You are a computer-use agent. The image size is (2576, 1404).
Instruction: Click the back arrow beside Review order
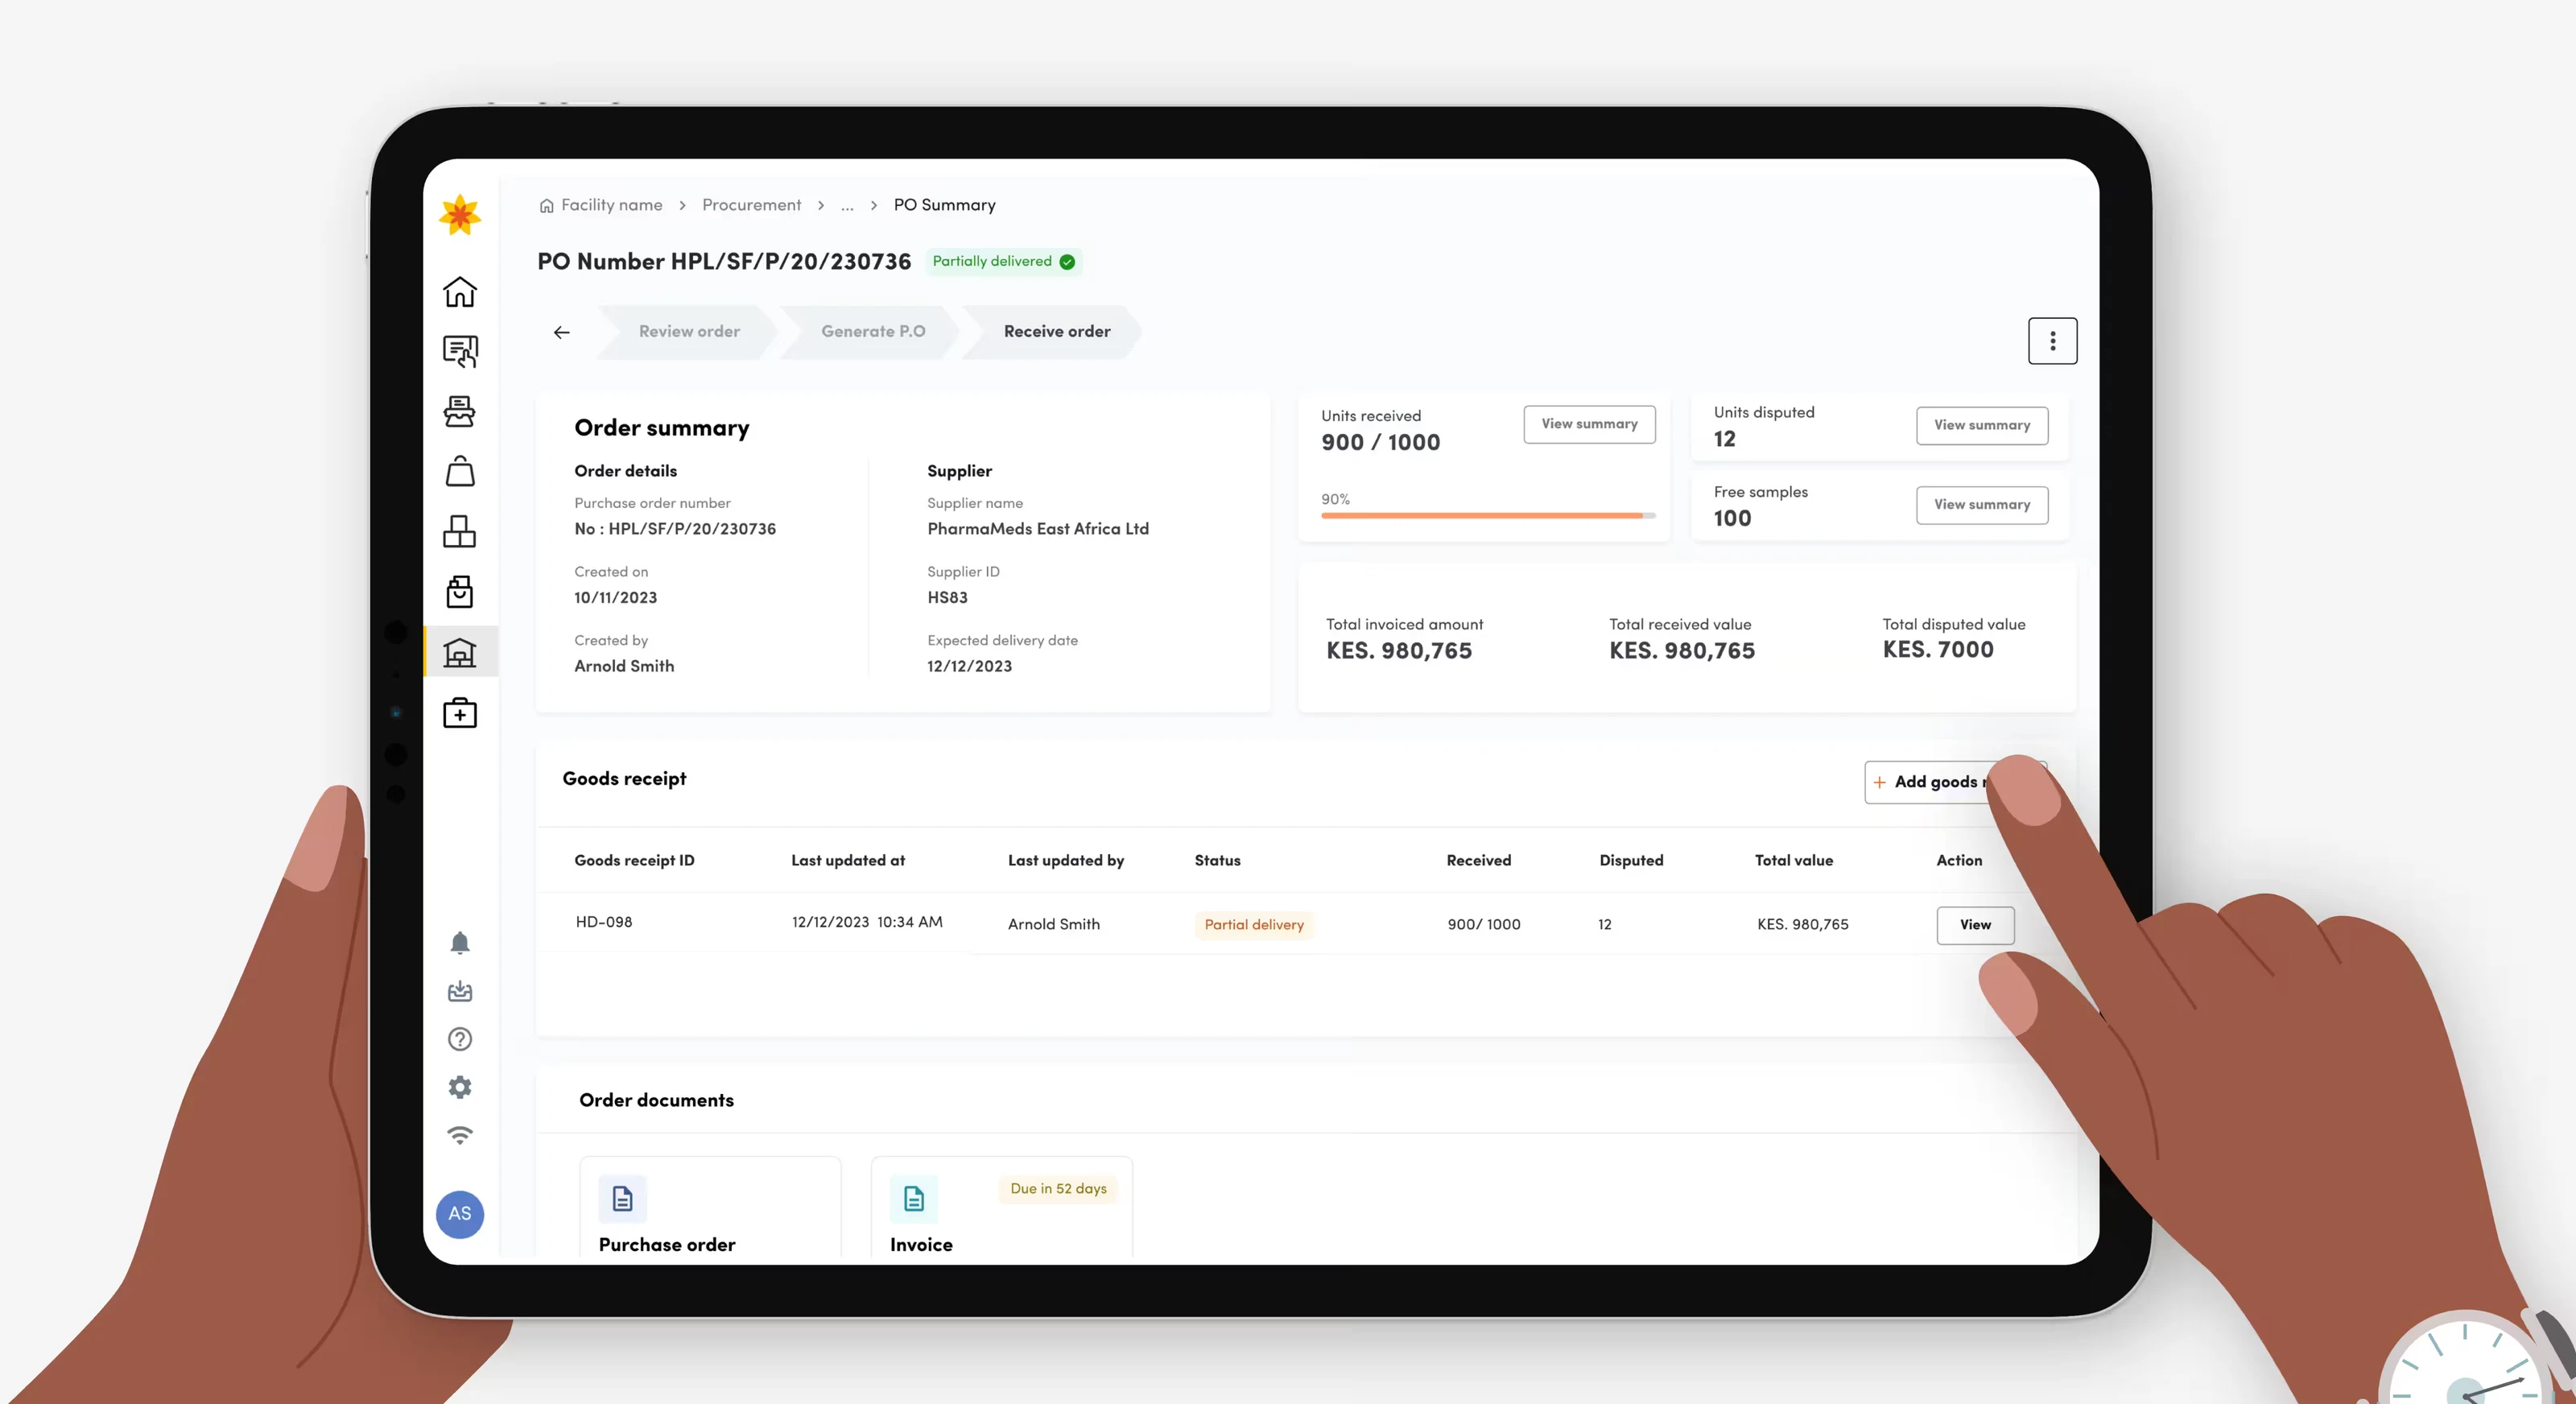point(562,332)
